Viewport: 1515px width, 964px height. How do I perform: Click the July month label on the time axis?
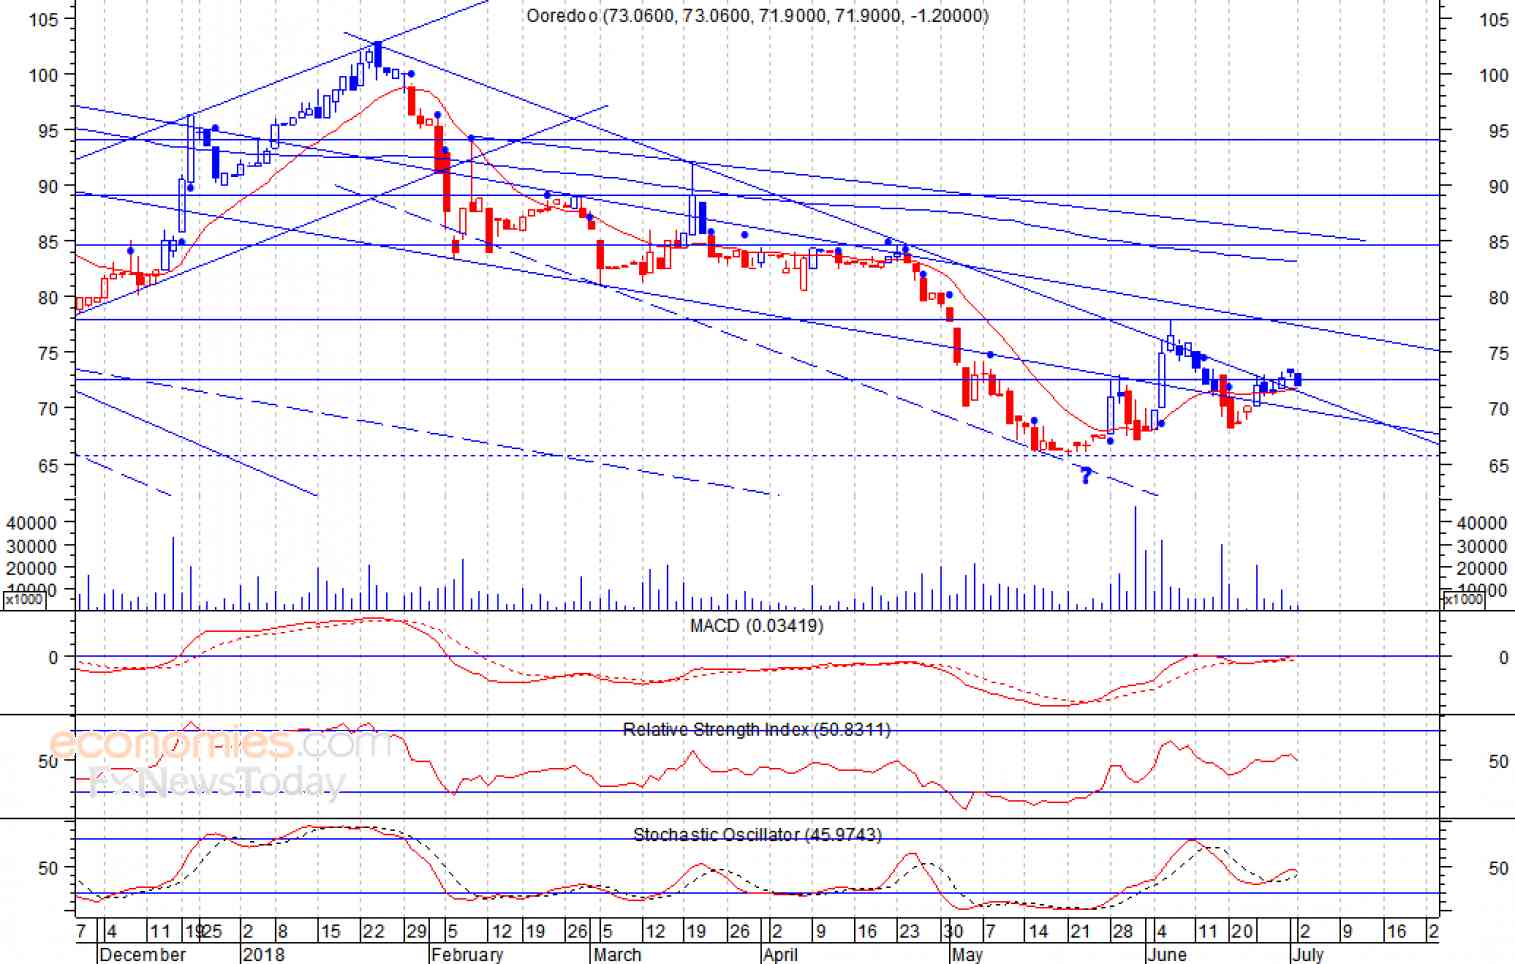1307,954
